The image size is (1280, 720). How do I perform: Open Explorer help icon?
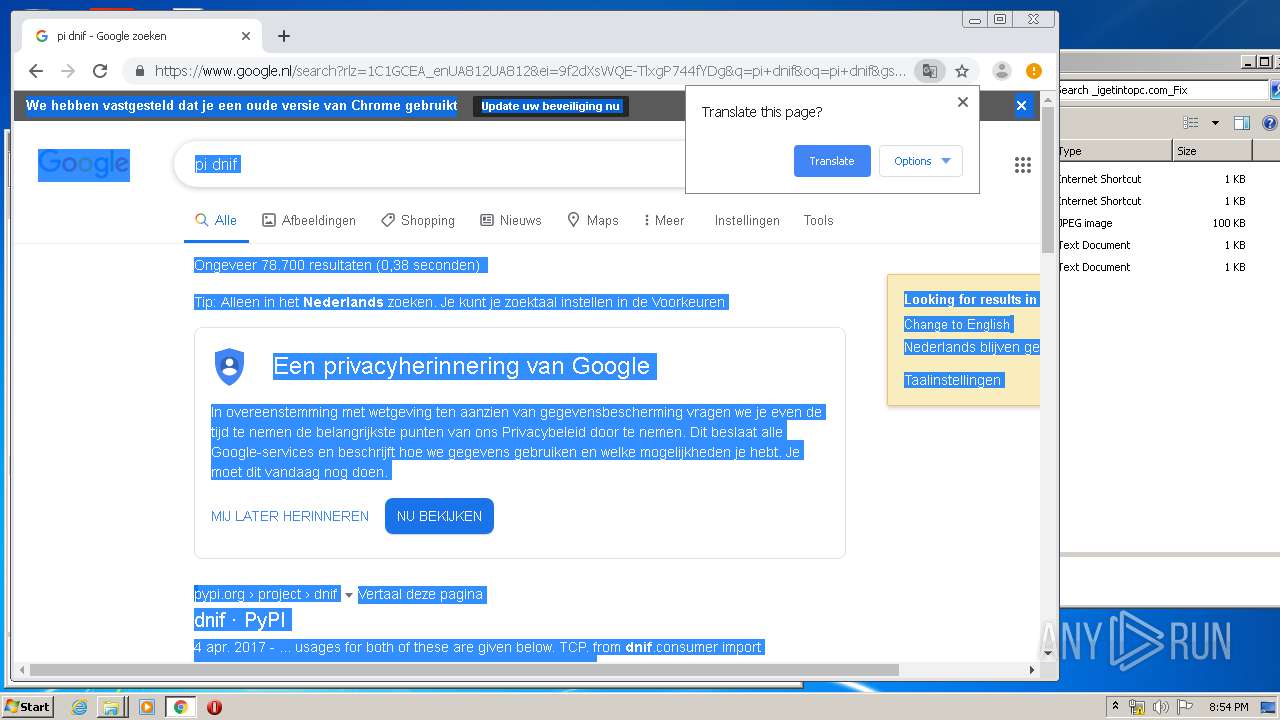(x=1271, y=123)
